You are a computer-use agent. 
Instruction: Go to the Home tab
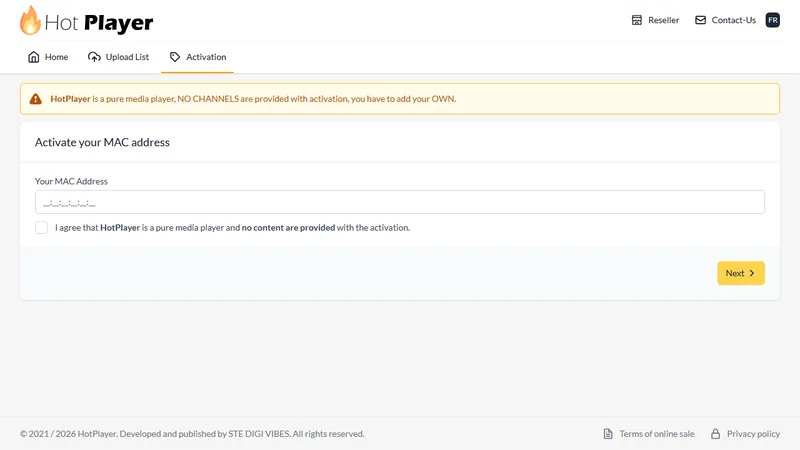pyautogui.click(x=48, y=57)
